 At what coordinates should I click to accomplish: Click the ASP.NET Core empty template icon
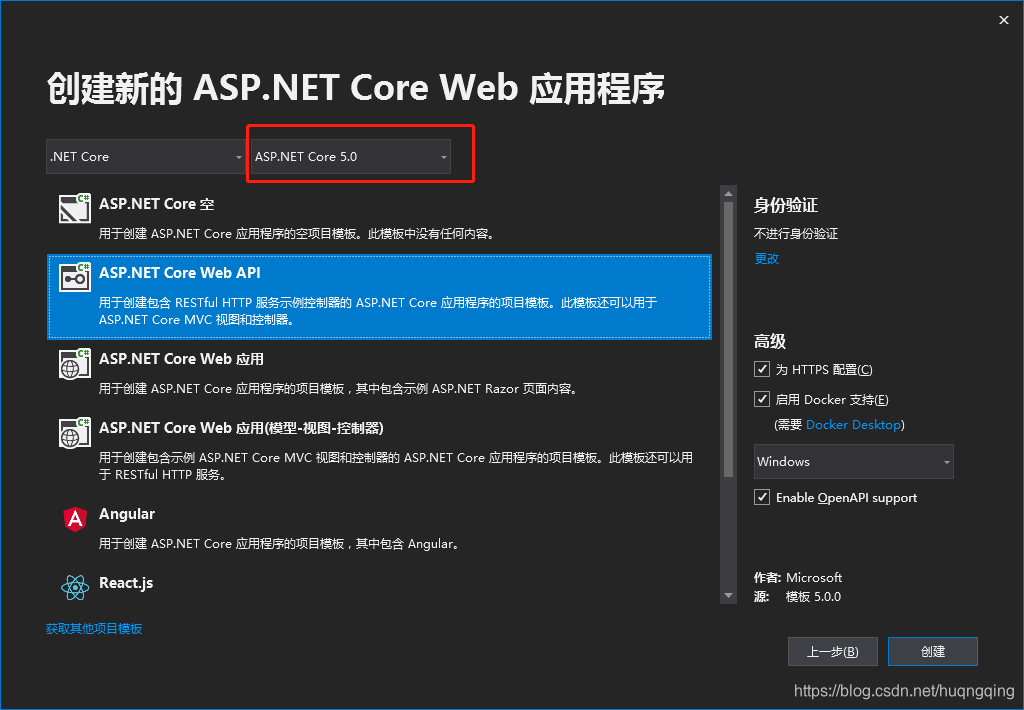(x=74, y=208)
